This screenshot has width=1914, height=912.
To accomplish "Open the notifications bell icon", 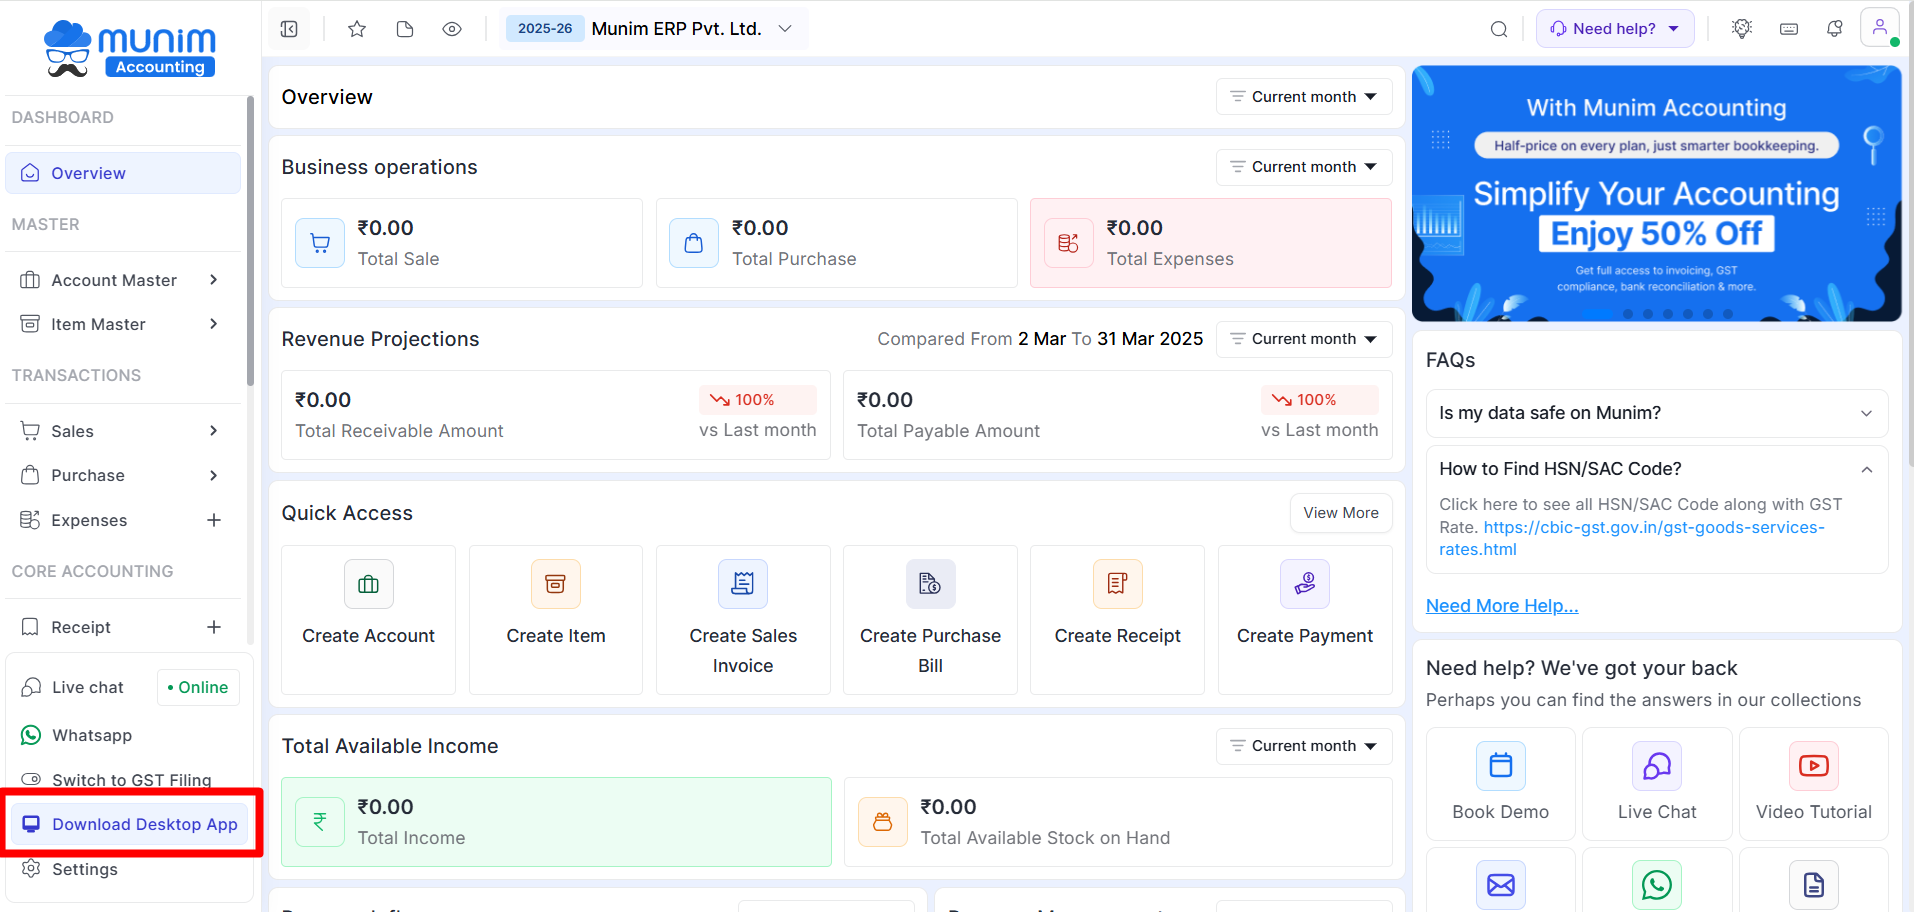I will point(1834,29).
